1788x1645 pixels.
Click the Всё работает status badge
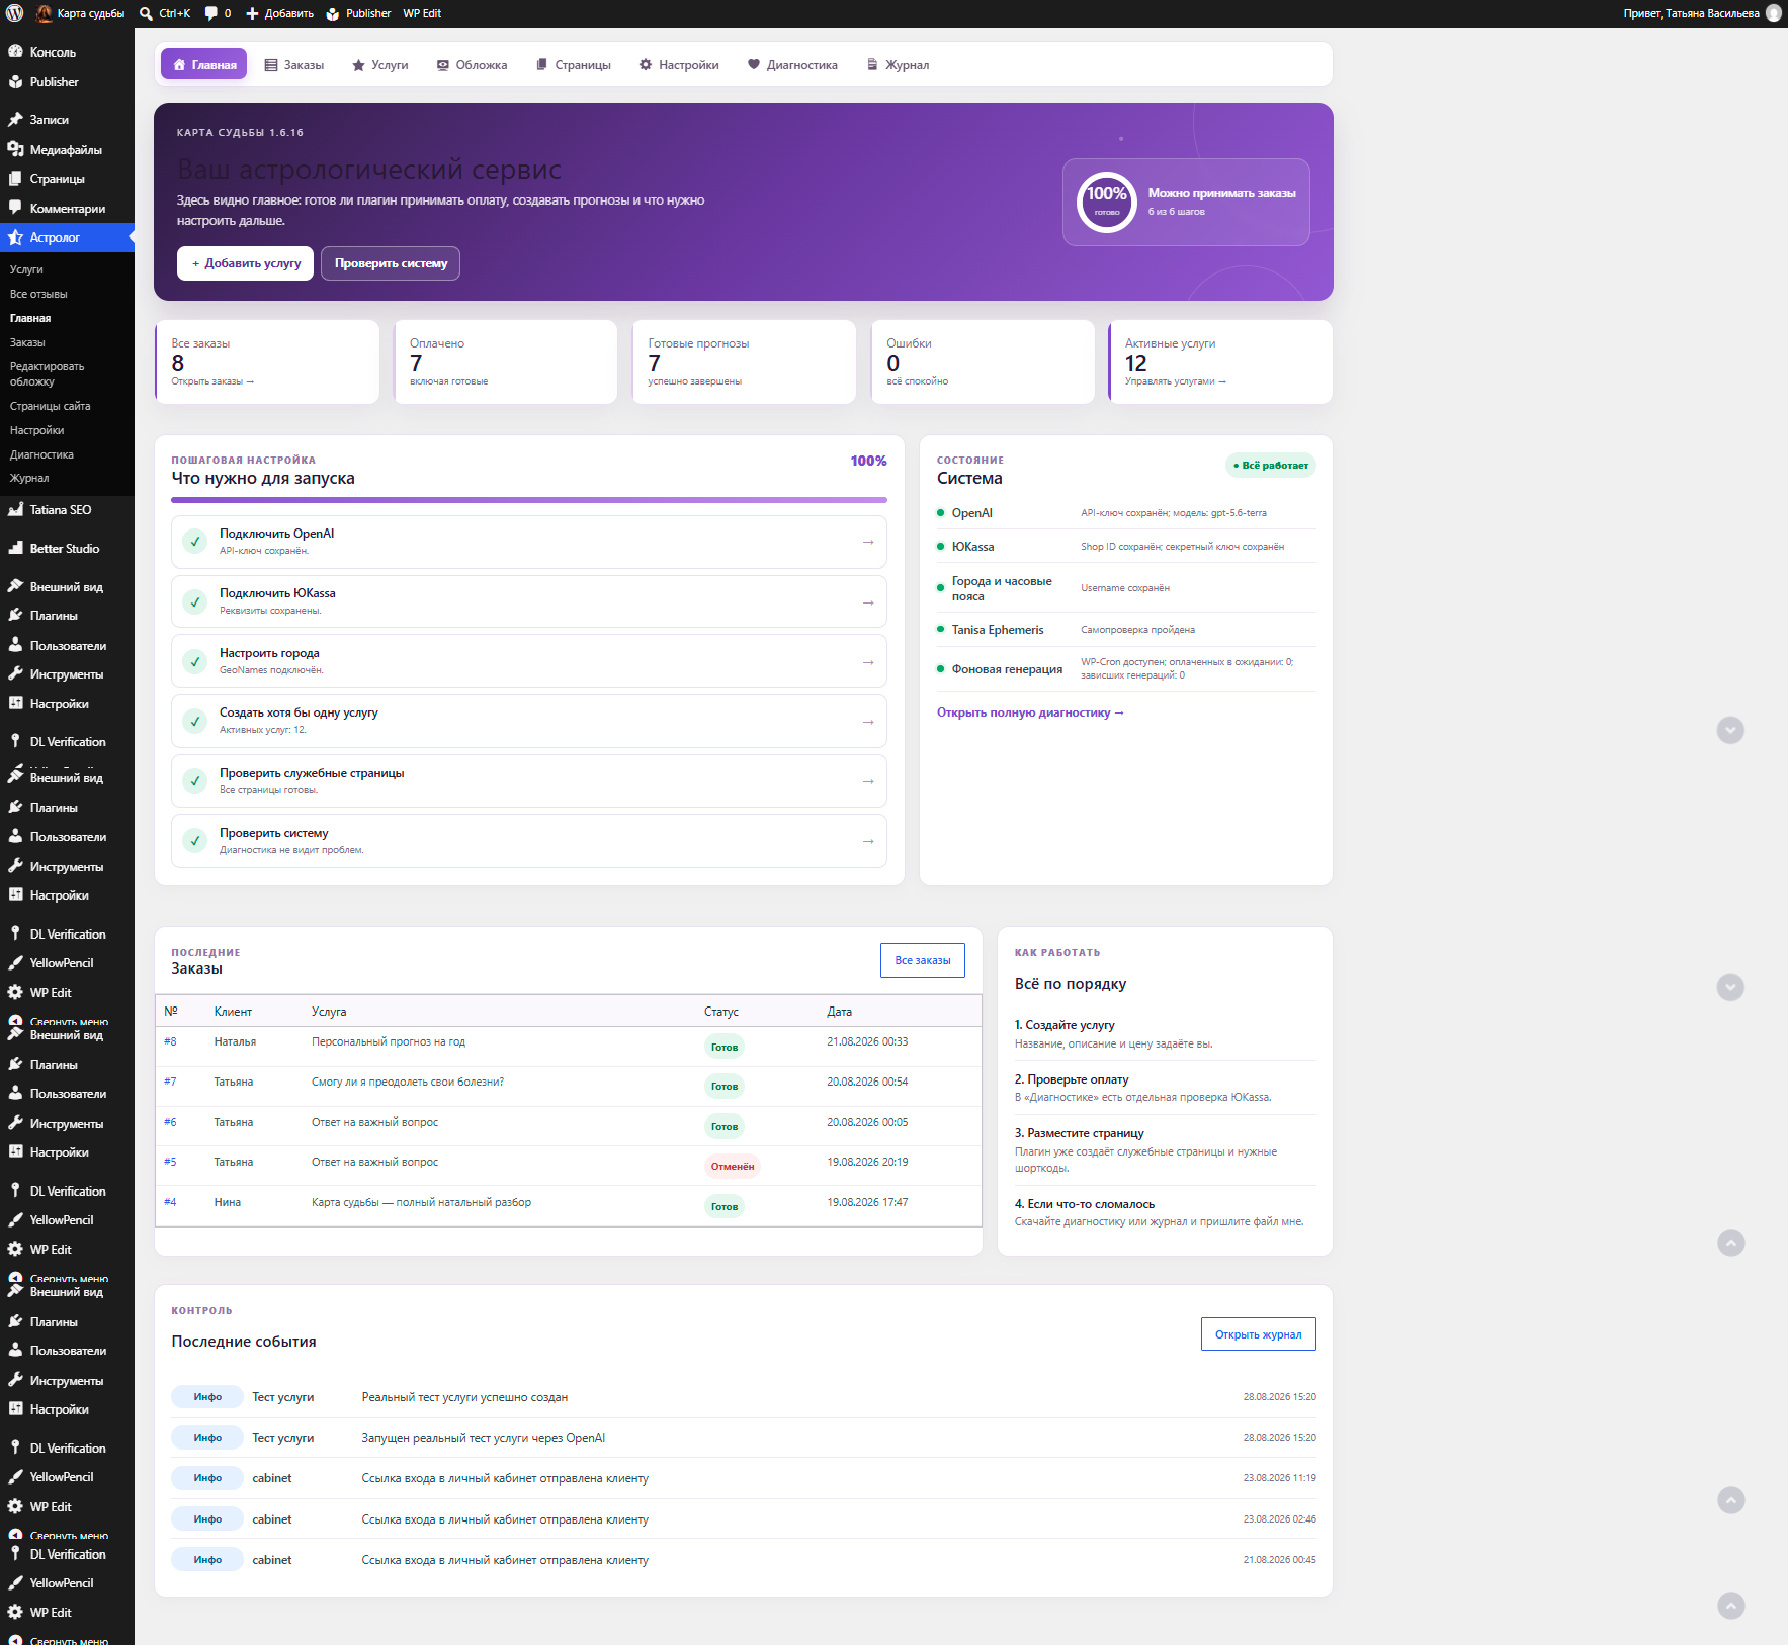point(1270,465)
